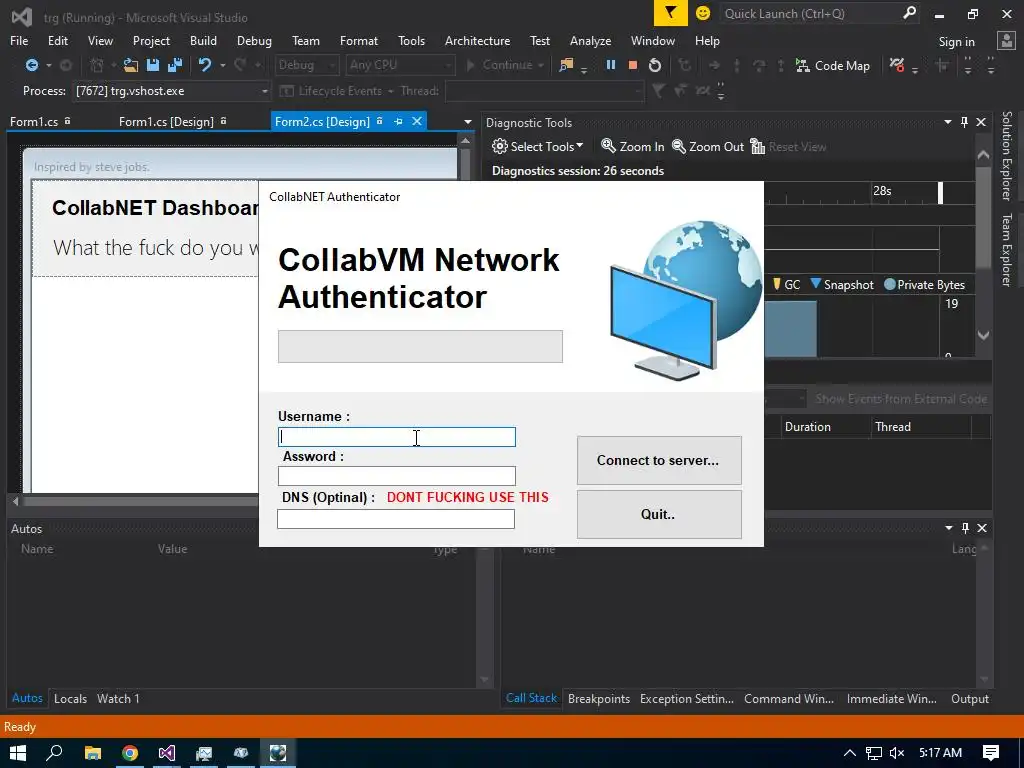Close the Form2.cs [Design] tab

coord(417,121)
